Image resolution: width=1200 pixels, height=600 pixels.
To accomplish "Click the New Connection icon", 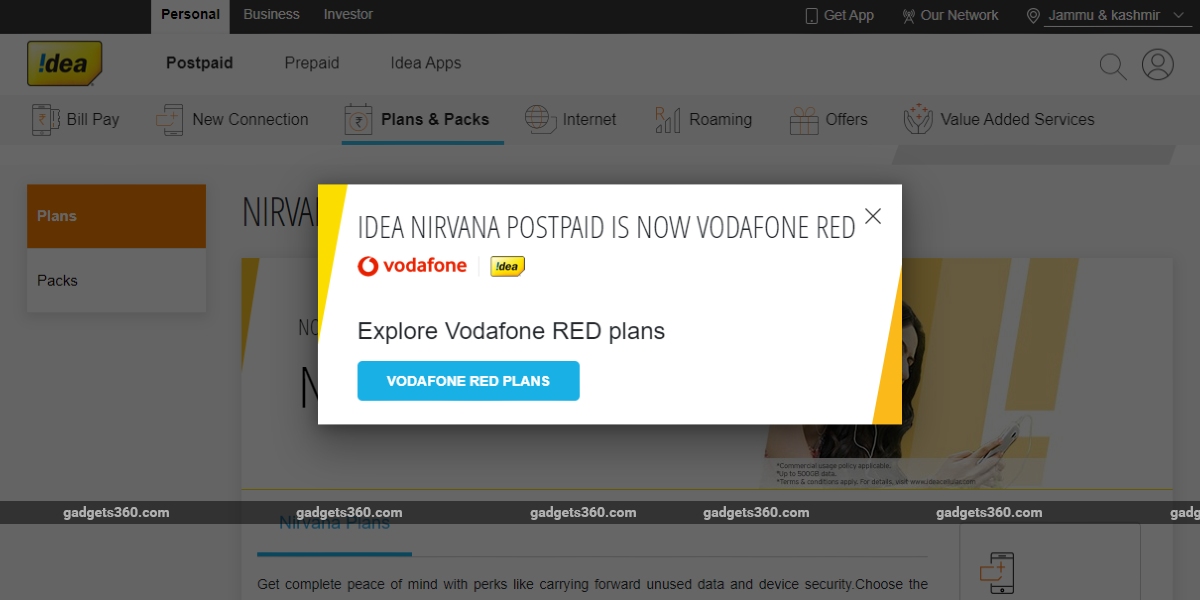I will [170, 120].
